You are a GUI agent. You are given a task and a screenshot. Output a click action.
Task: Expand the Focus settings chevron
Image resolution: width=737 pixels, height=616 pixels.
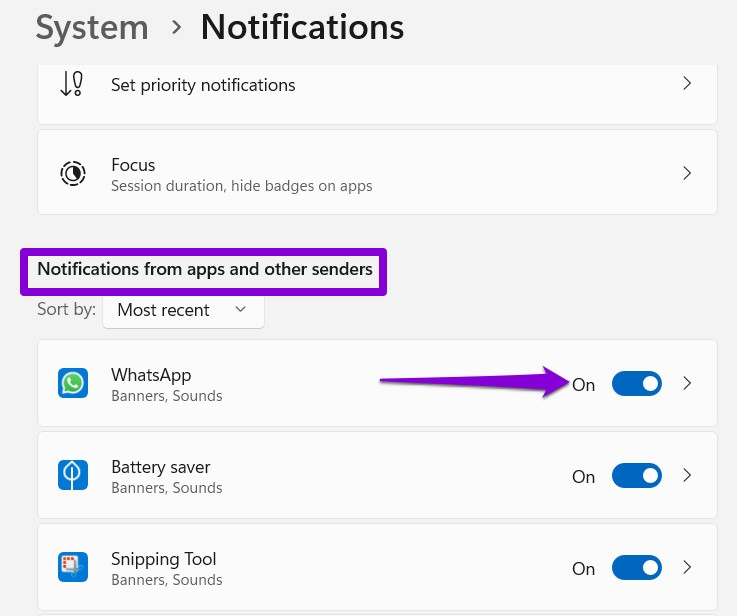point(687,173)
